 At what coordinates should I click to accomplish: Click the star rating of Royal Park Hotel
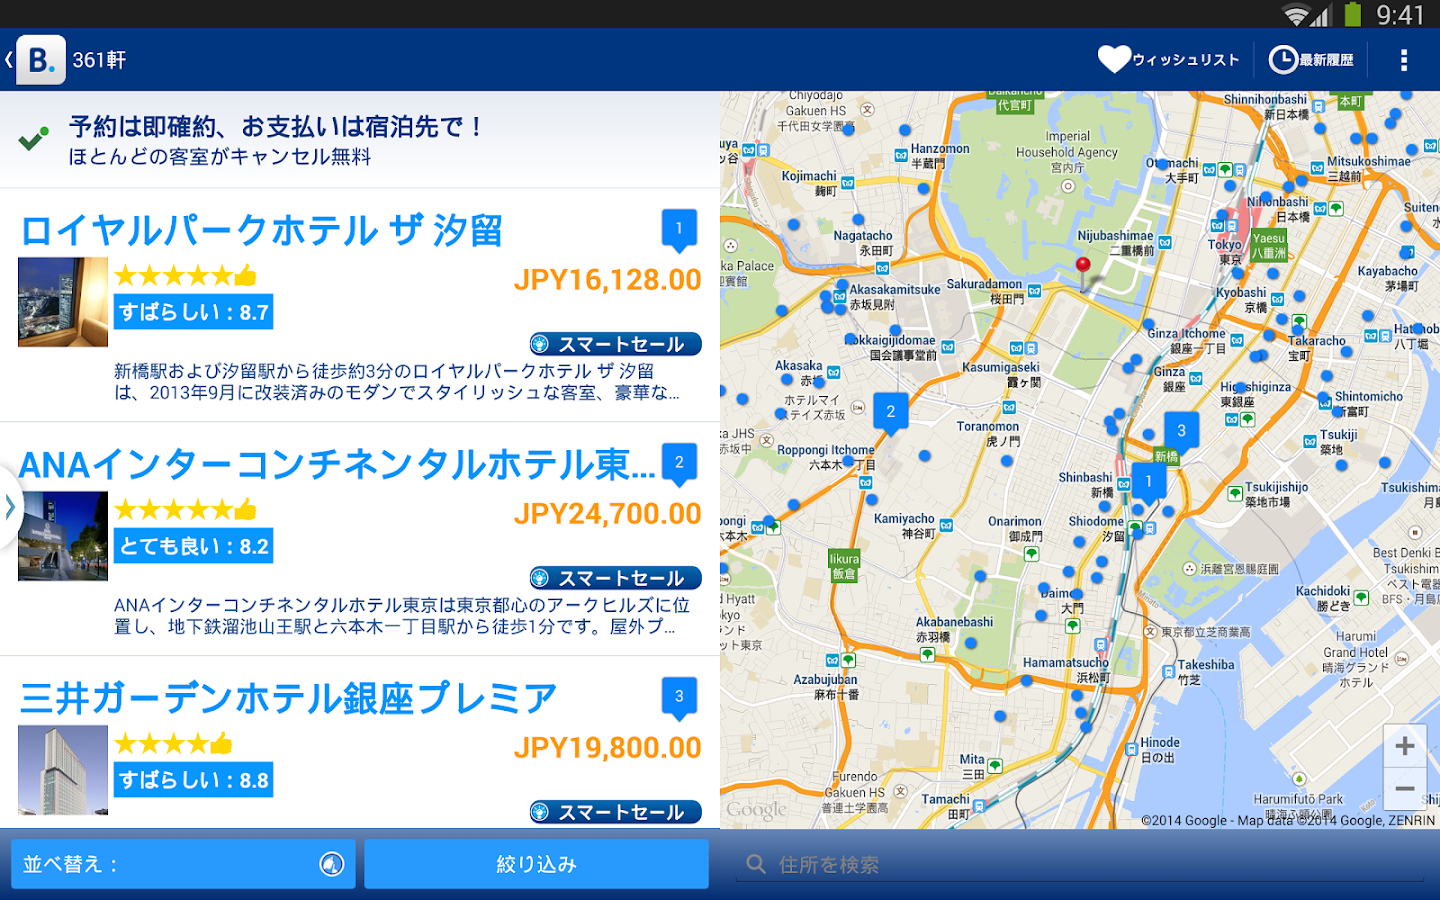pos(185,276)
